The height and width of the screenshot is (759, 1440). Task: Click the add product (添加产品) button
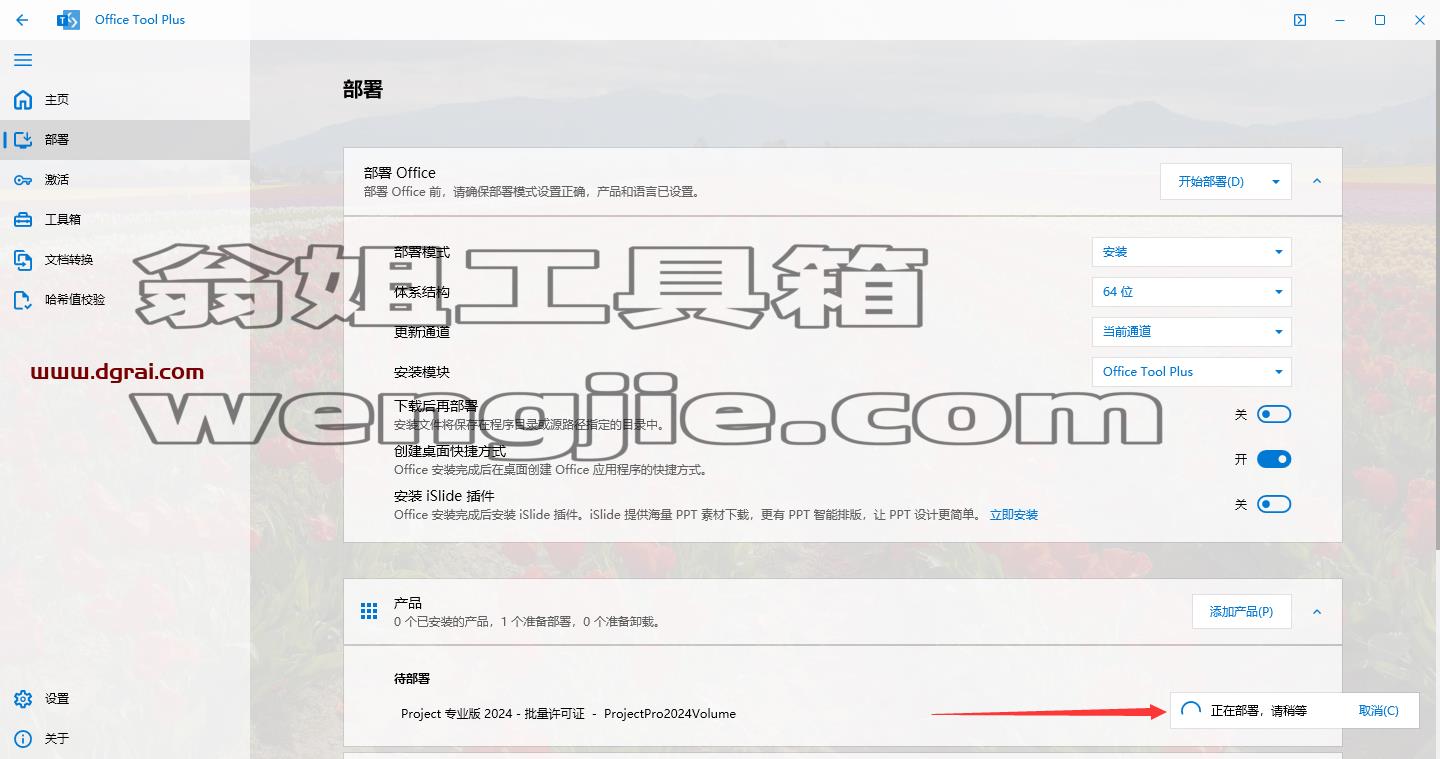[x=1241, y=611]
